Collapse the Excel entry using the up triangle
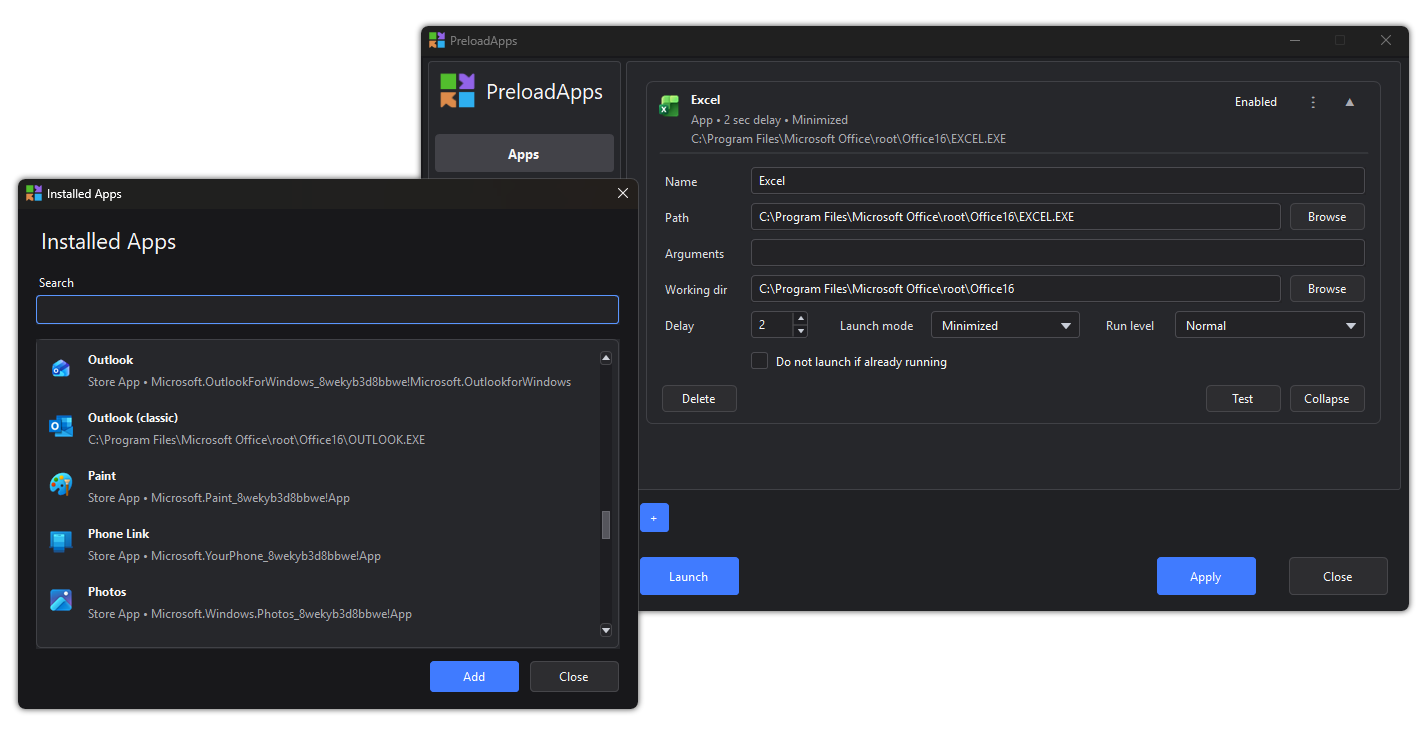This screenshot has height=730, width=1426. point(1349,102)
